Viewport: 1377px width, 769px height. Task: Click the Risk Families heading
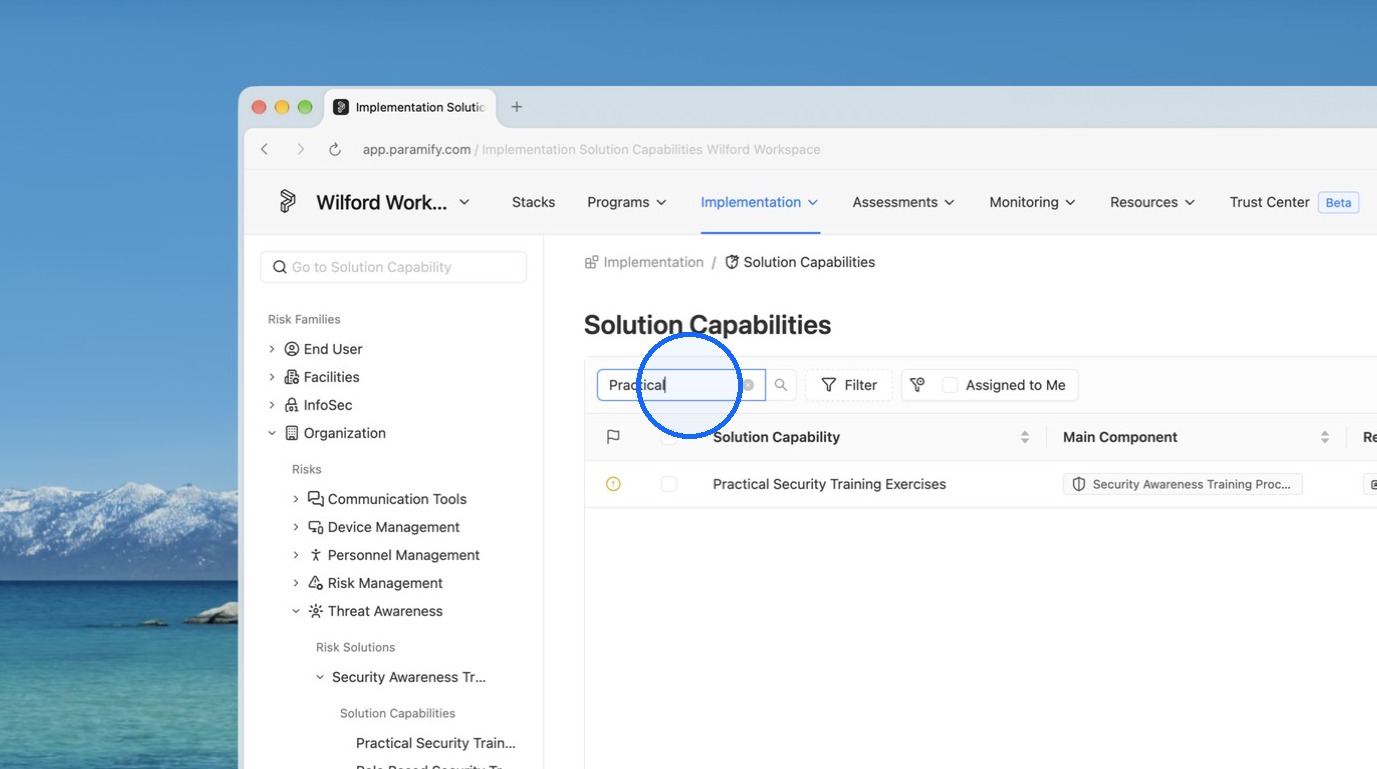pyautogui.click(x=304, y=320)
